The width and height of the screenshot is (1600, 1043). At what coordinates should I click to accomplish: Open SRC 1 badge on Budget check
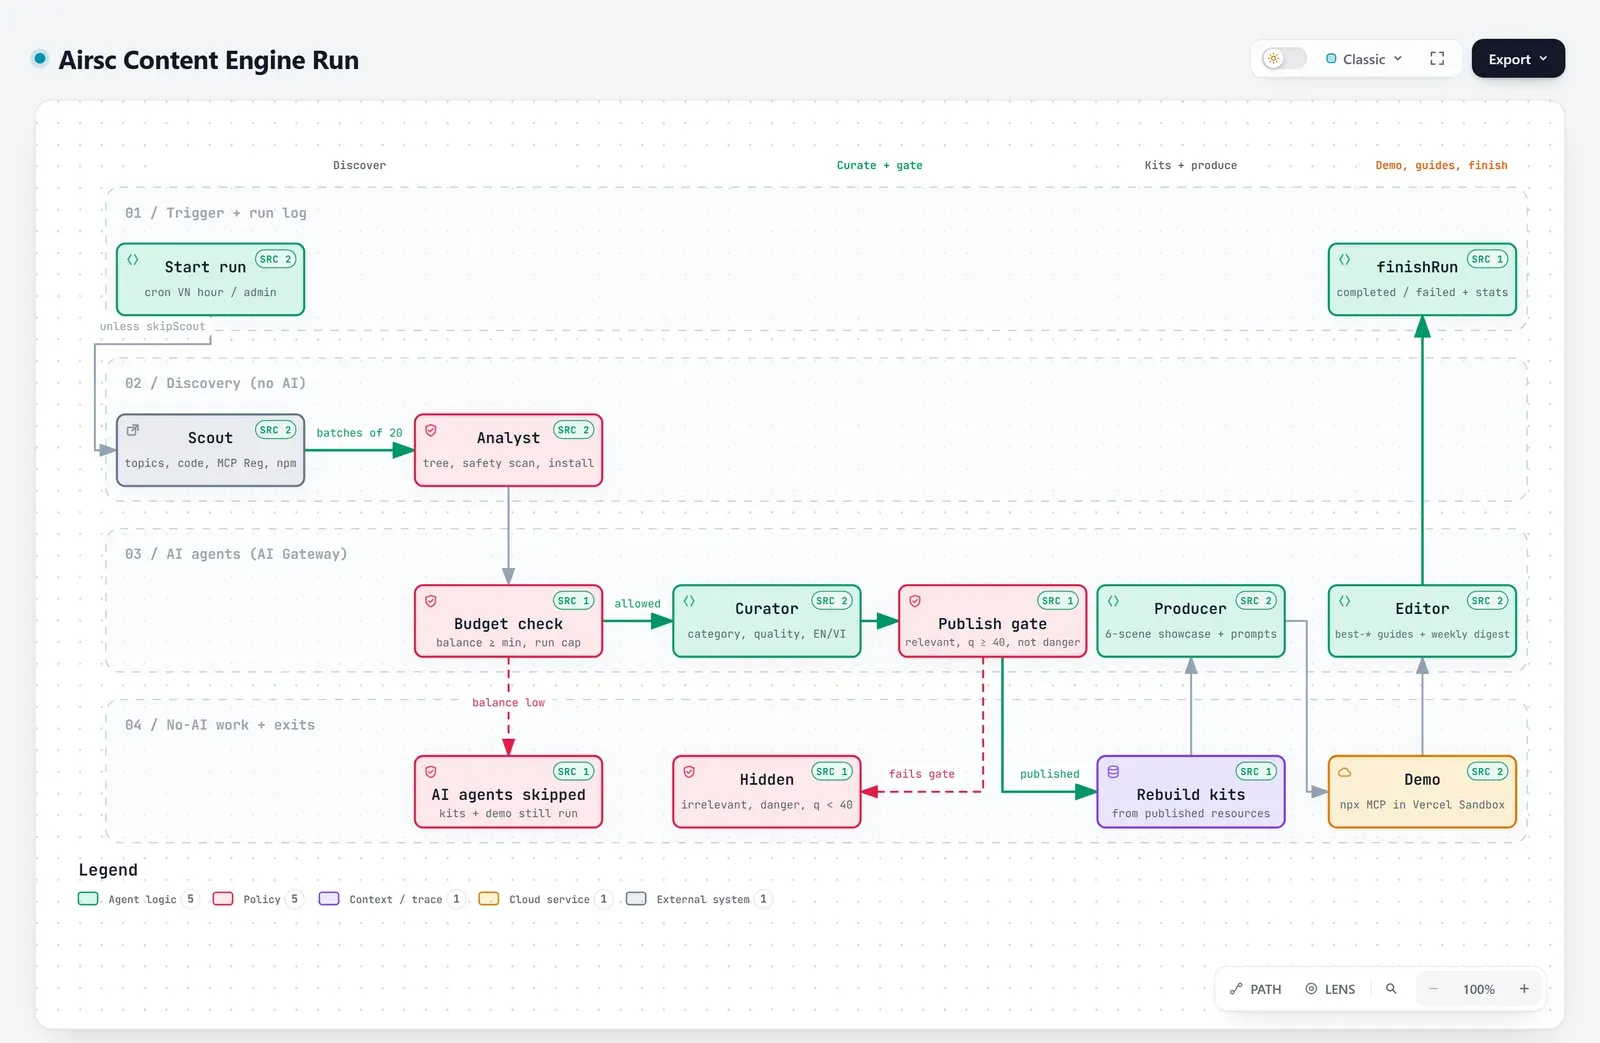click(574, 601)
